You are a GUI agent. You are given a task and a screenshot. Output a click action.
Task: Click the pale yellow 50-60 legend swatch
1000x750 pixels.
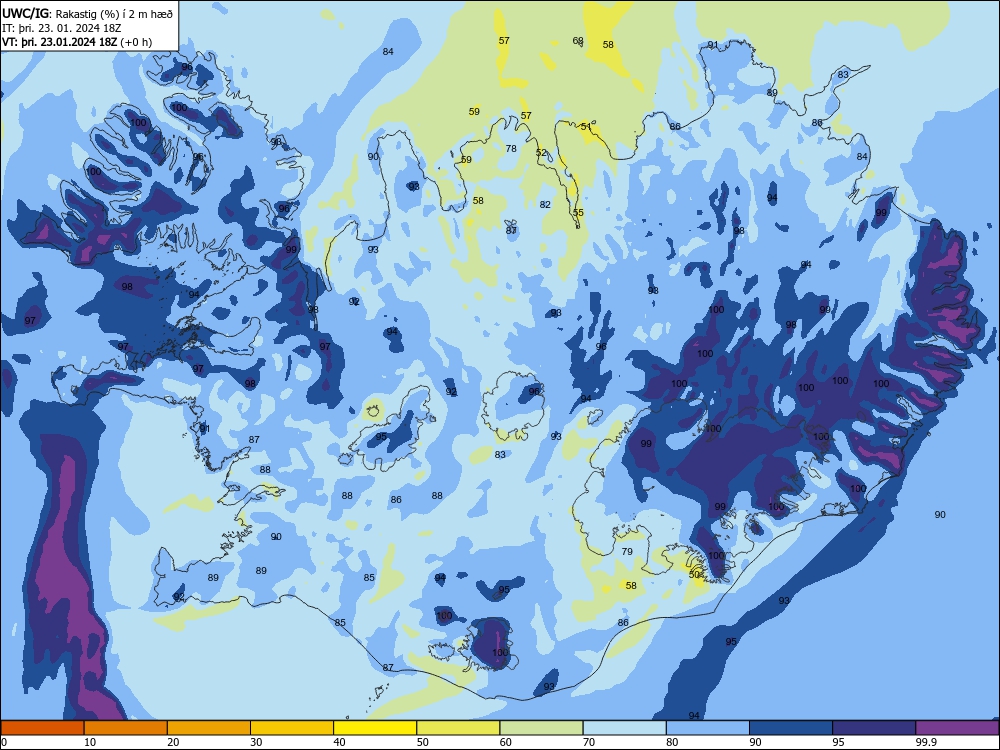pyautogui.click(x=458, y=728)
